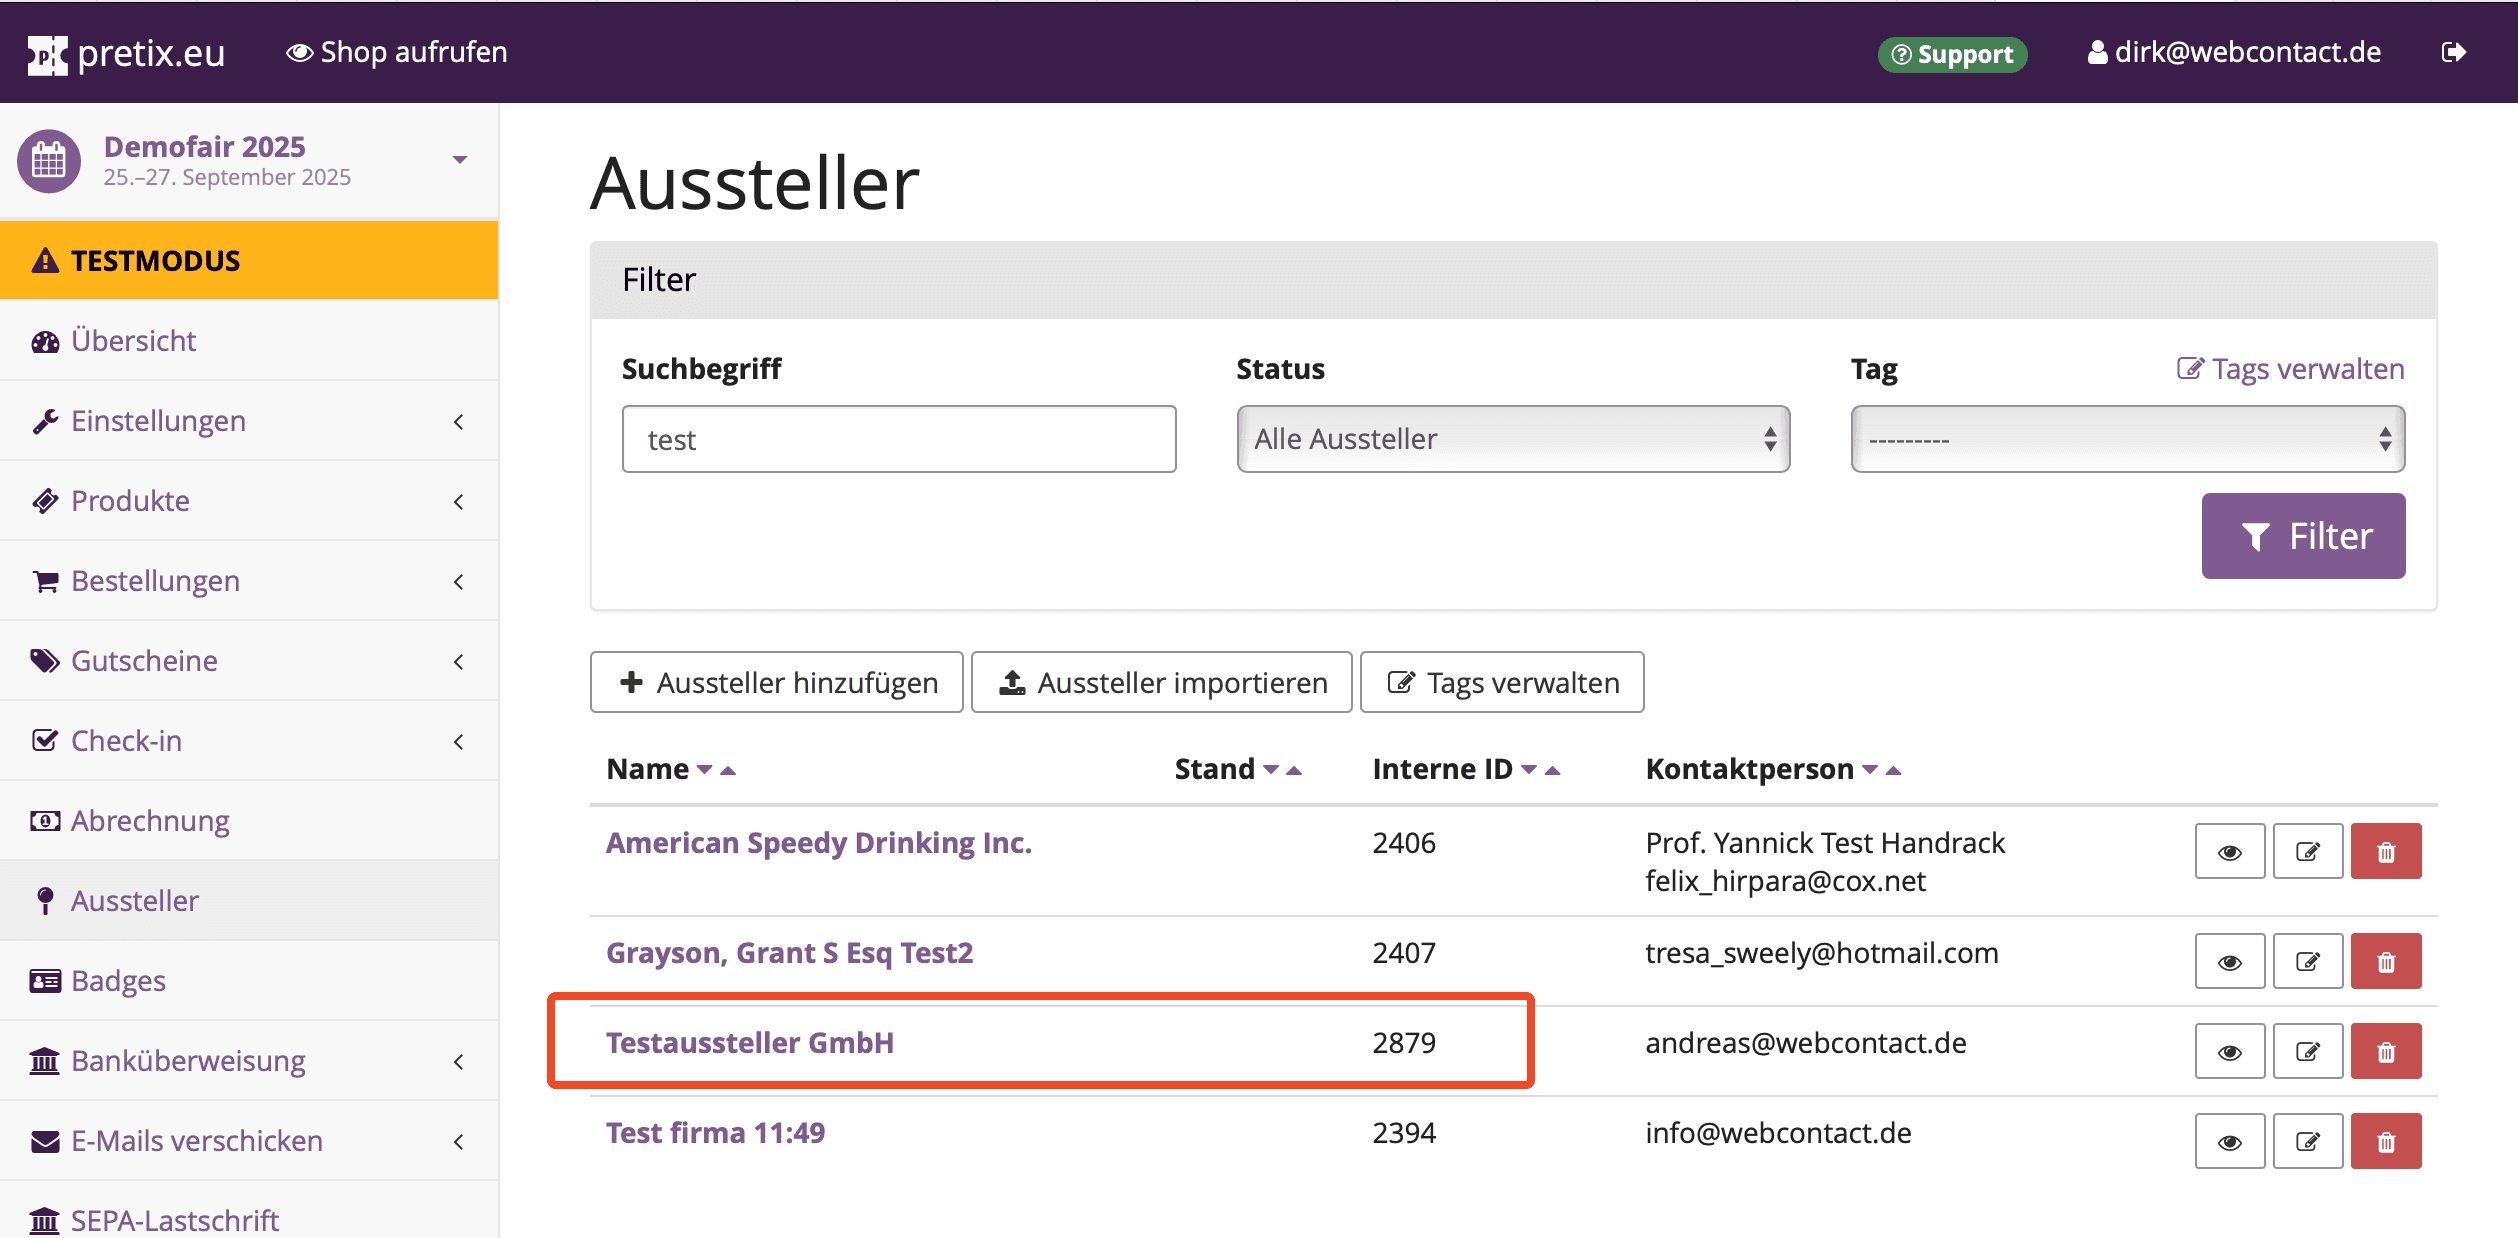This screenshot has height=1238, width=2518.
Task: Expand the Einstellungen menu chevron
Action: tap(459, 421)
